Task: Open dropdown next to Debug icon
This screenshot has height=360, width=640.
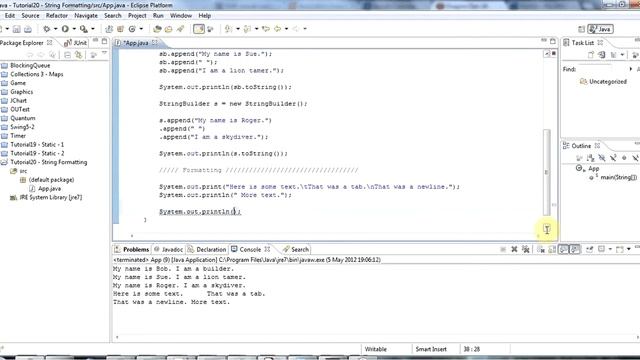Action: (55, 29)
